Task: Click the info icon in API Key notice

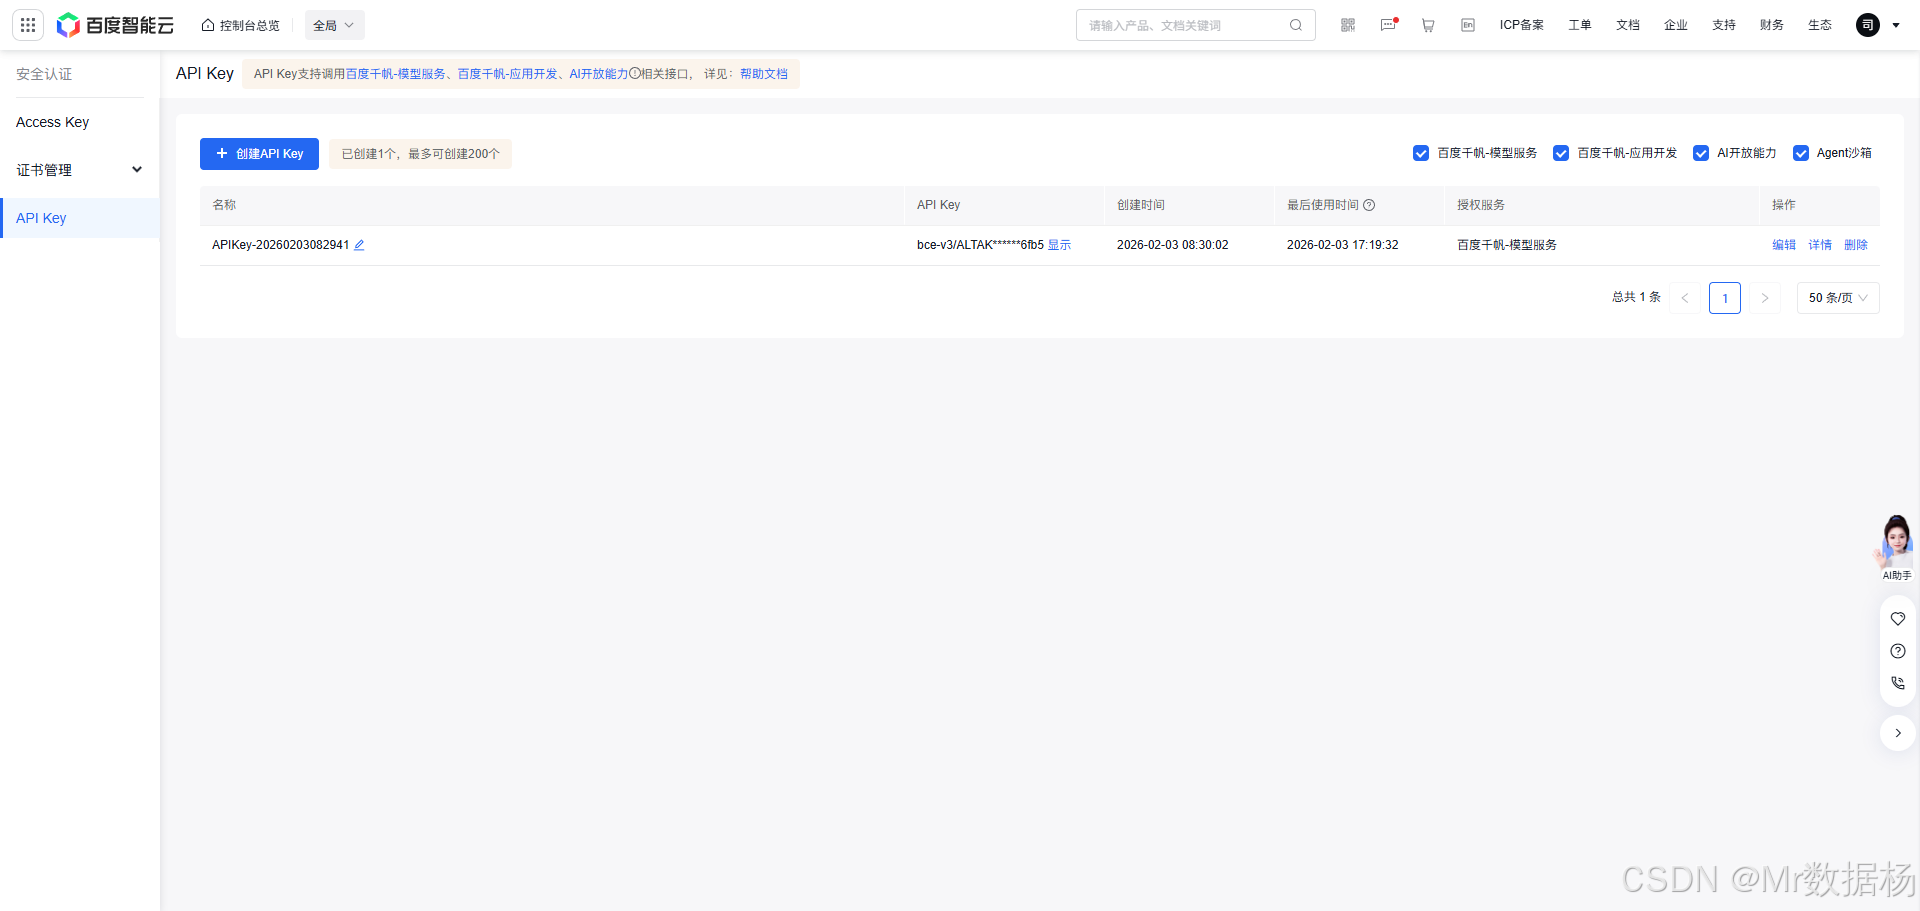Action: pyautogui.click(x=635, y=73)
